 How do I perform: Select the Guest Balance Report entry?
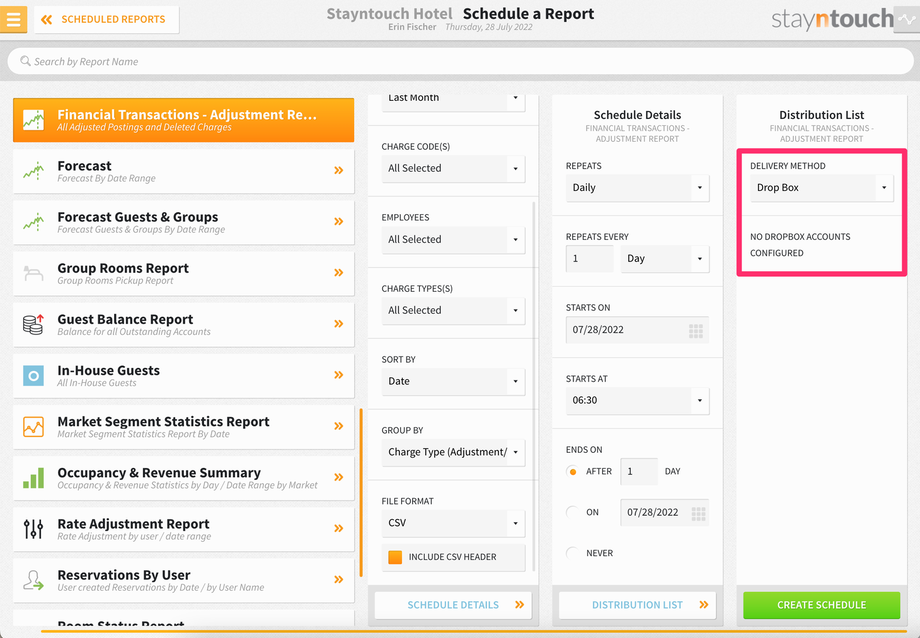pos(184,324)
